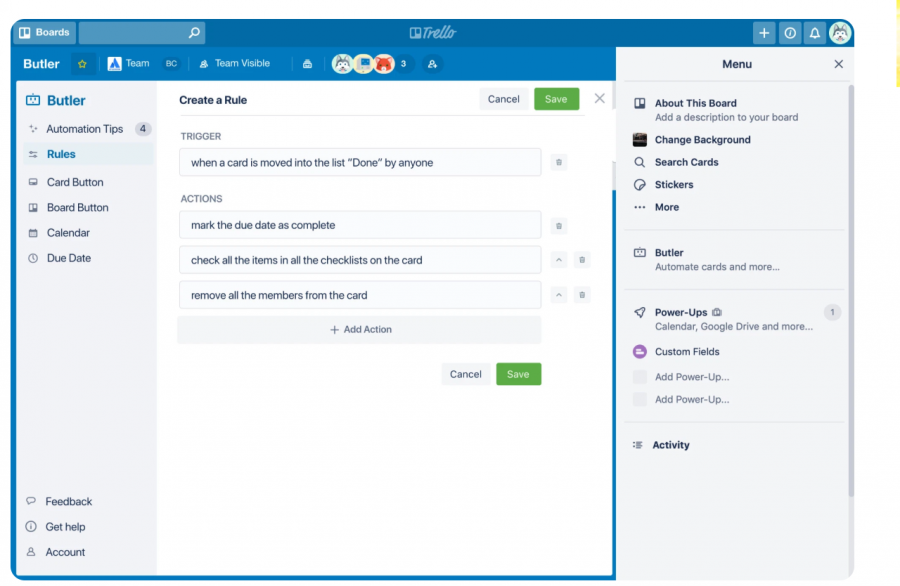Image resolution: width=900 pixels, height=586 pixels.
Task: Click top Save button in Create a Rule
Action: coord(556,99)
